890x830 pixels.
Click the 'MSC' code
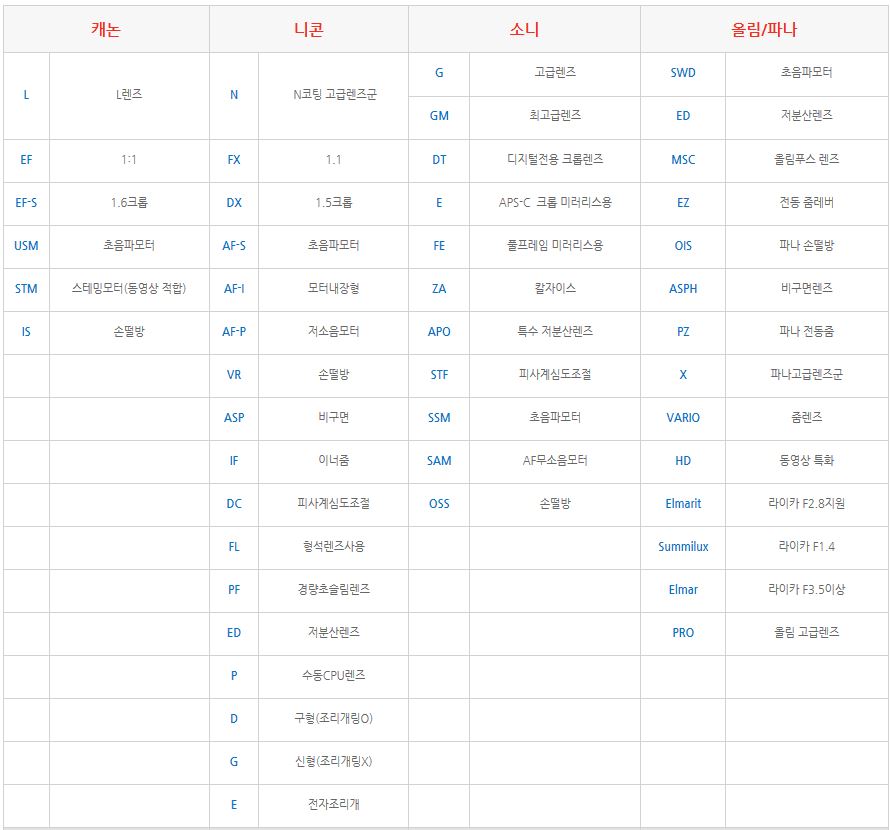[x=683, y=160]
